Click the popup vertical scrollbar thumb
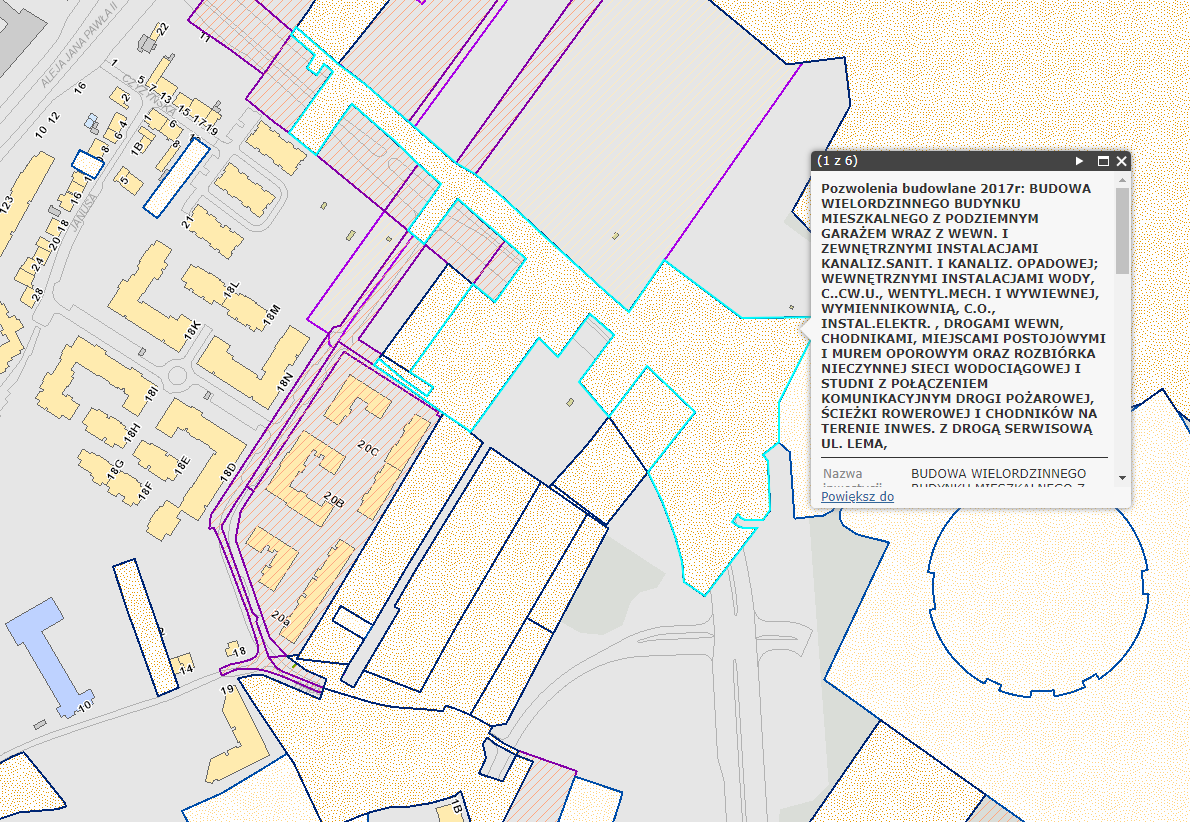1190x822 pixels. tap(1122, 230)
